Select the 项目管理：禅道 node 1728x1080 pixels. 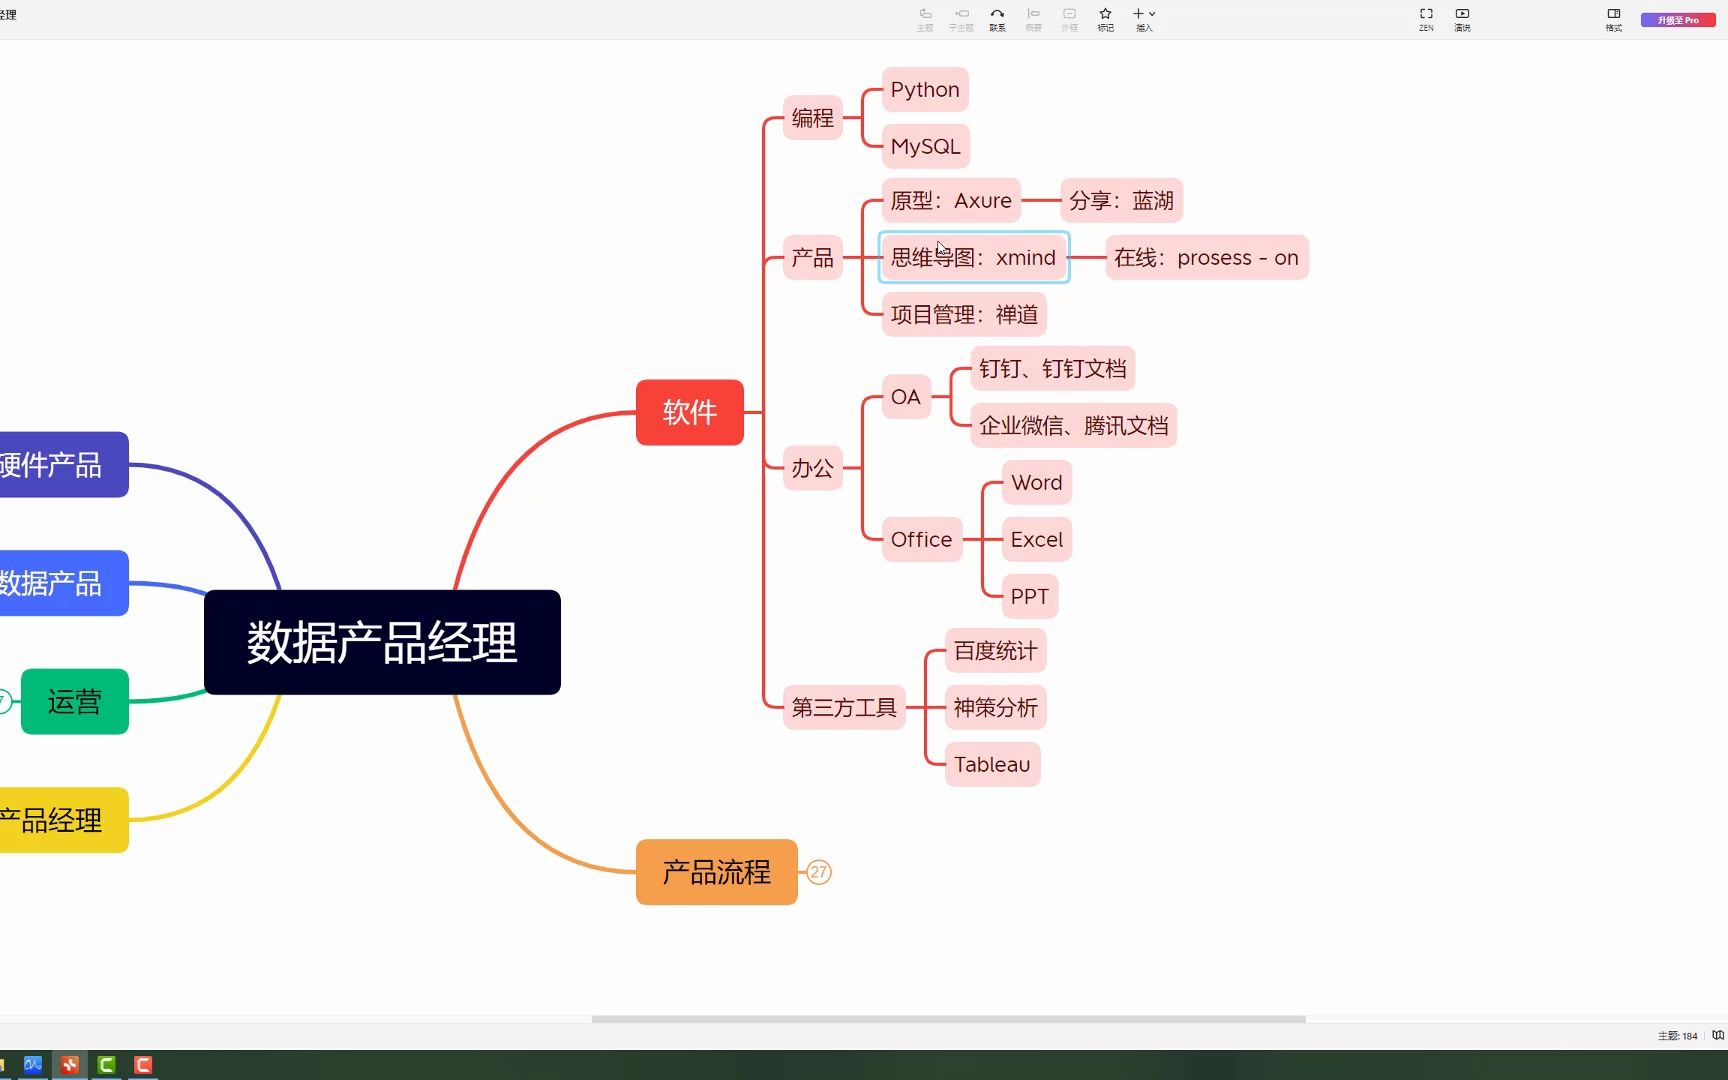[965, 315]
